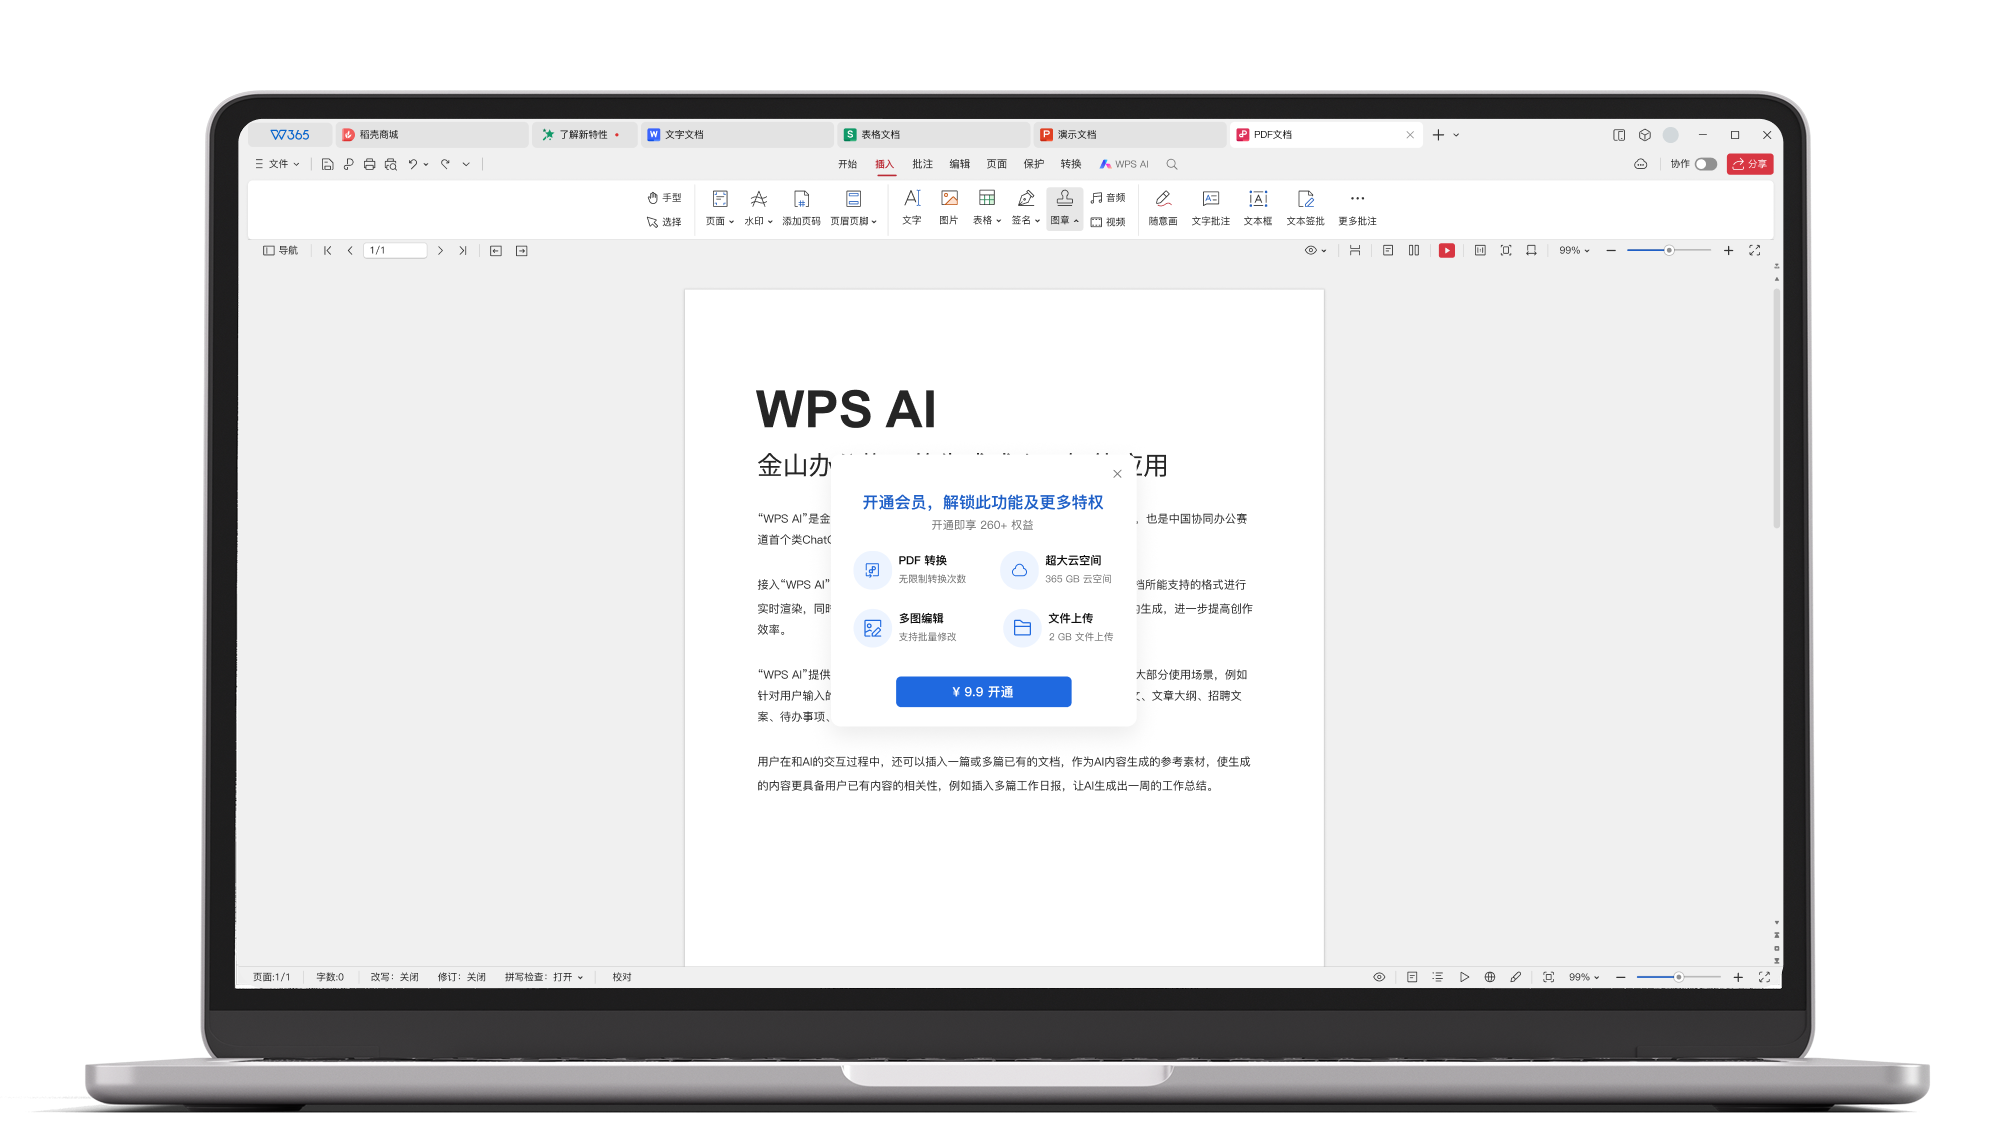Close the membership popup dialog
1995x1137 pixels.
click(x=1117, y=474)
